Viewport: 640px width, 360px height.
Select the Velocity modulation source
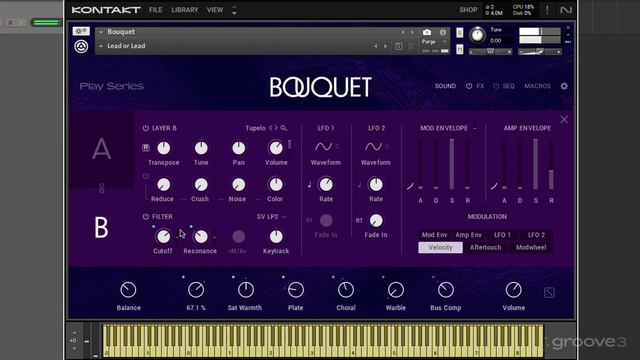click(440, 247)
